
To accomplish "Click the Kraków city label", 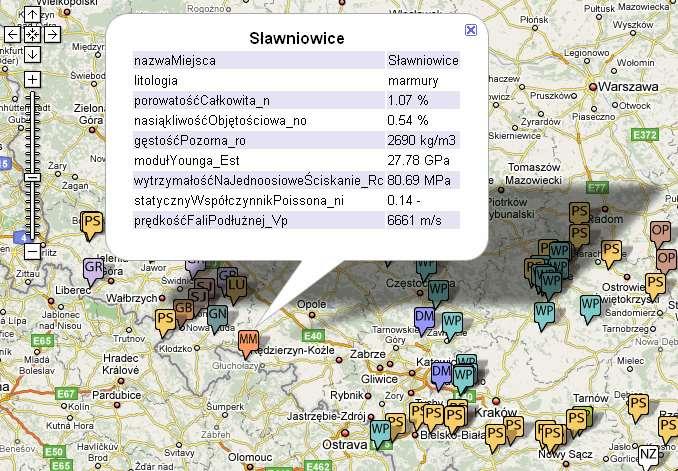I will tap(496, 412).
